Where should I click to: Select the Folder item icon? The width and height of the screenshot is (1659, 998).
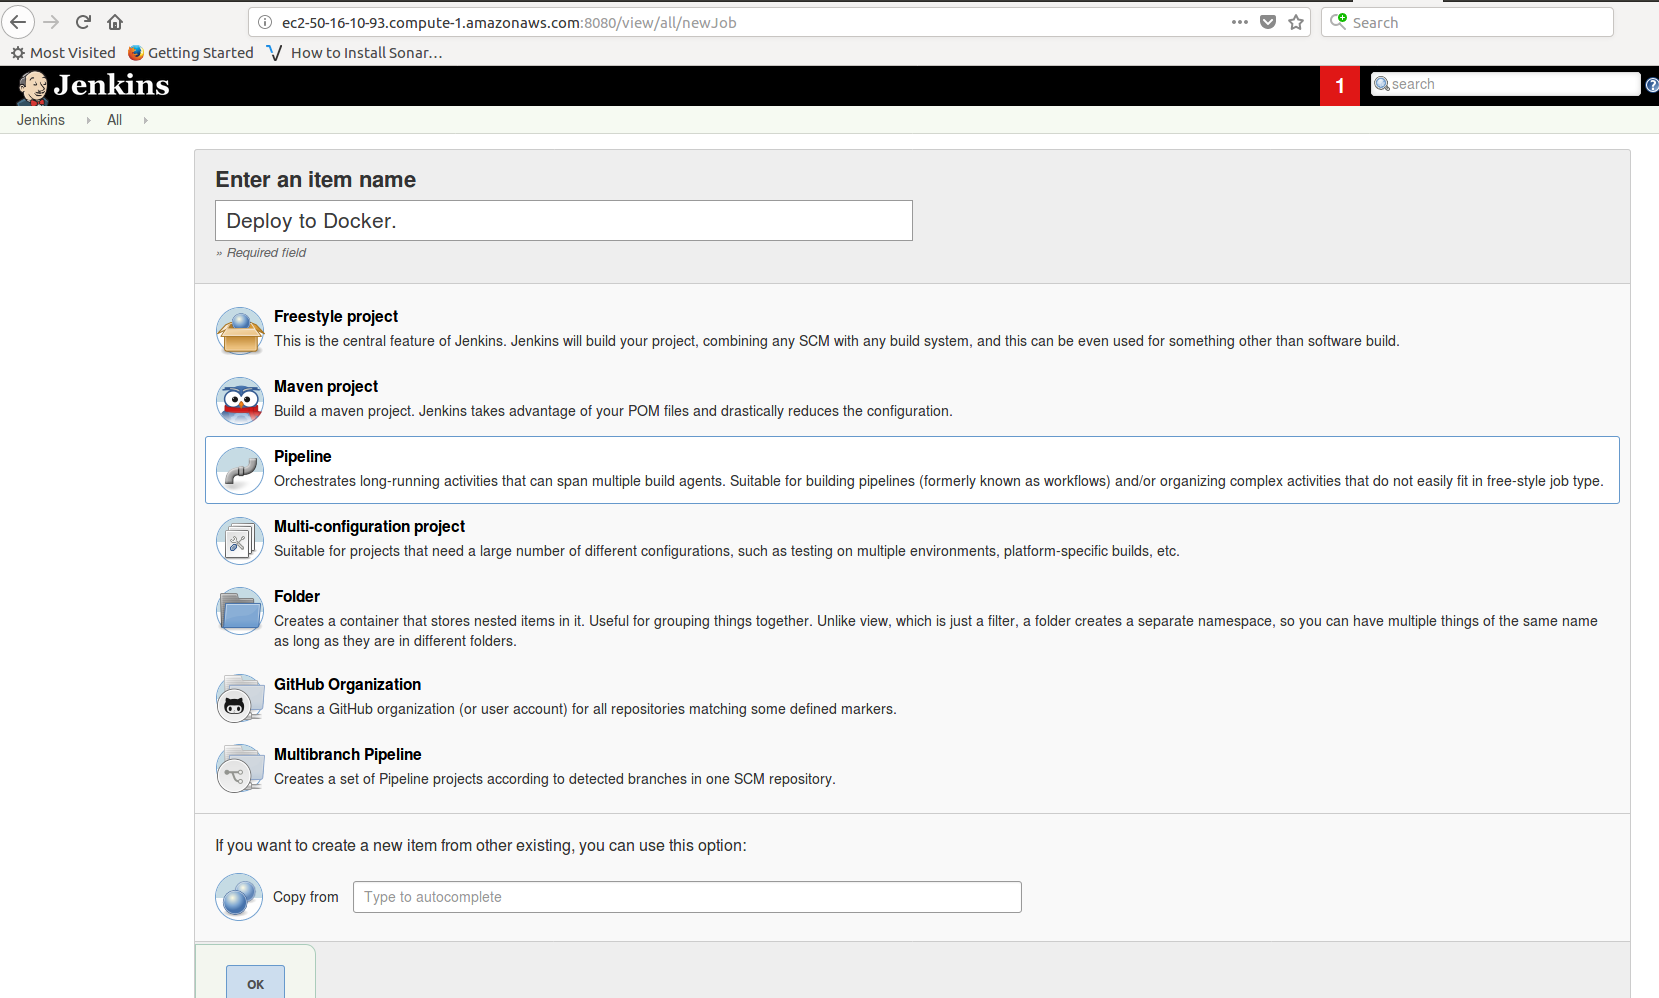240,611
